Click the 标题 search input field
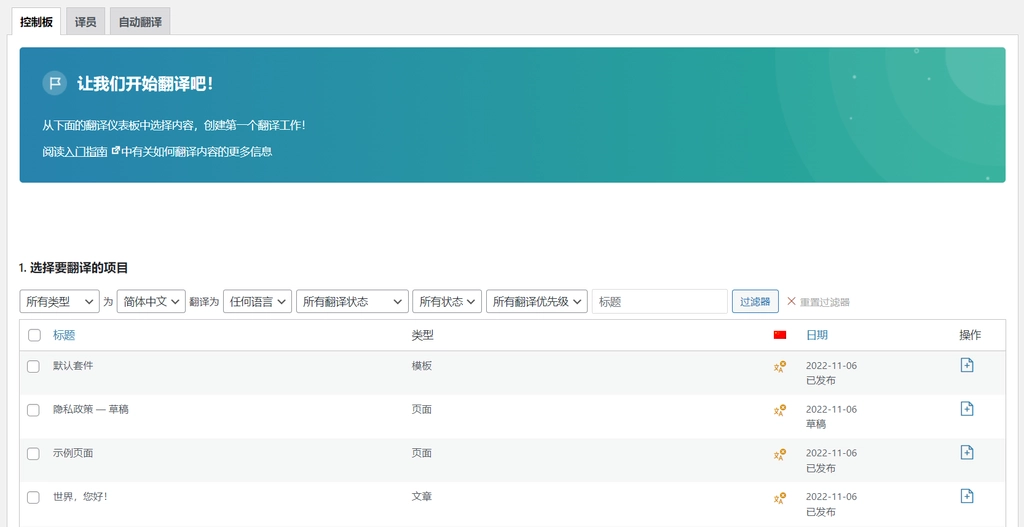The image size is (1024, 527). (659, 301)
